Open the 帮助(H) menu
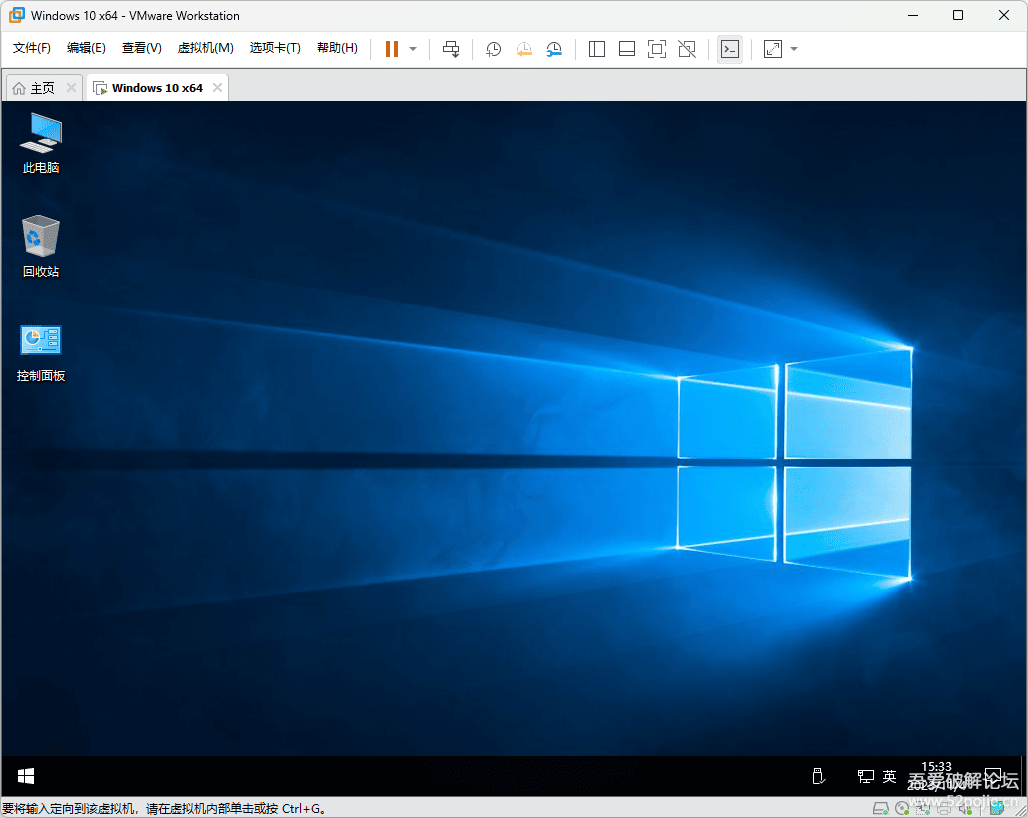 (x=337, y=49)
